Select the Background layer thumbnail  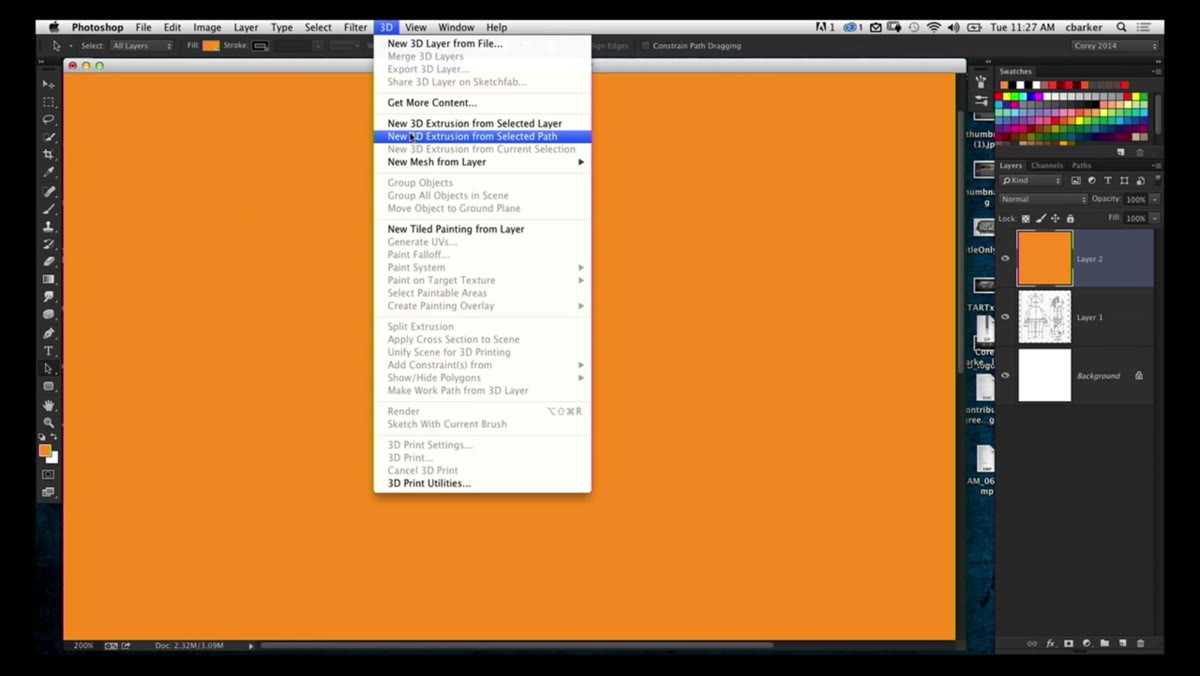(x=1045, y=376)
